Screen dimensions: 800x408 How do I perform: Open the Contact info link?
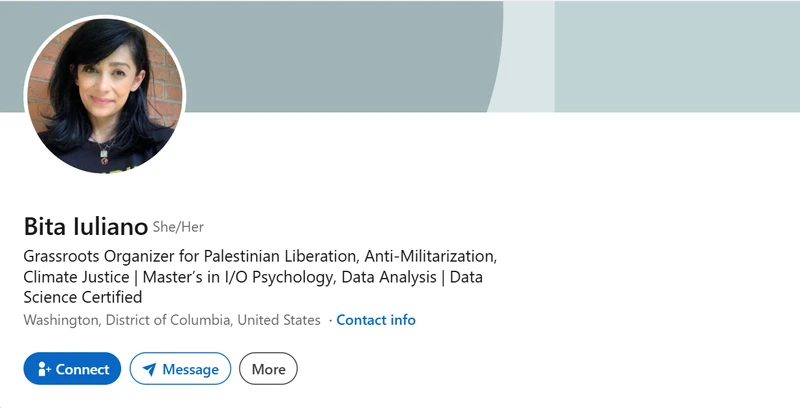[x=376, y=320]
